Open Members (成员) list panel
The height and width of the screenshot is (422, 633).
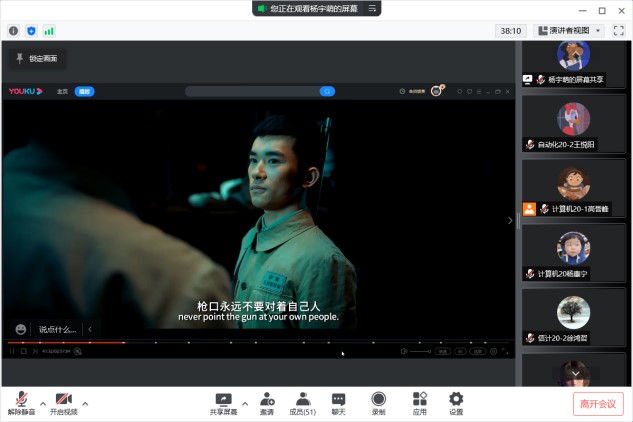(x=302, y=403)
